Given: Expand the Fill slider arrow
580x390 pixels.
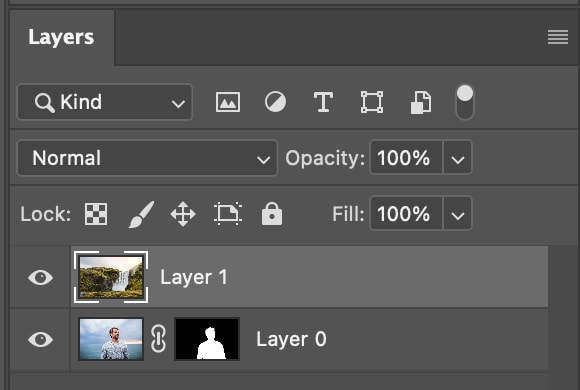Looking at the screenshot, I should pyautogui.click(x=458, y=214).
